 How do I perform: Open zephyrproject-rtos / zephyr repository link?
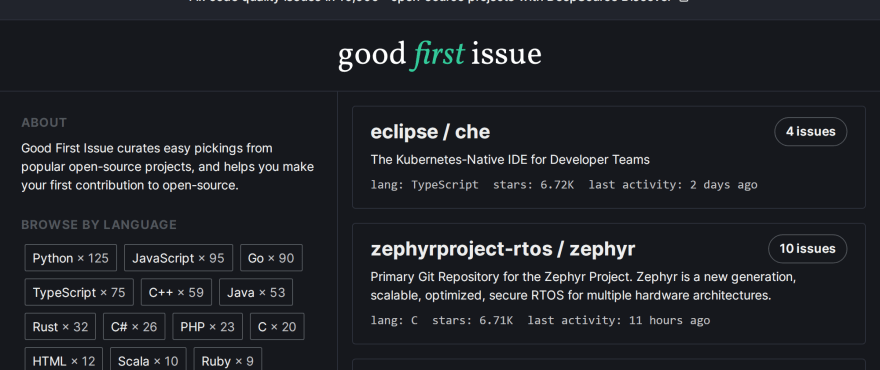pos(503,249)
